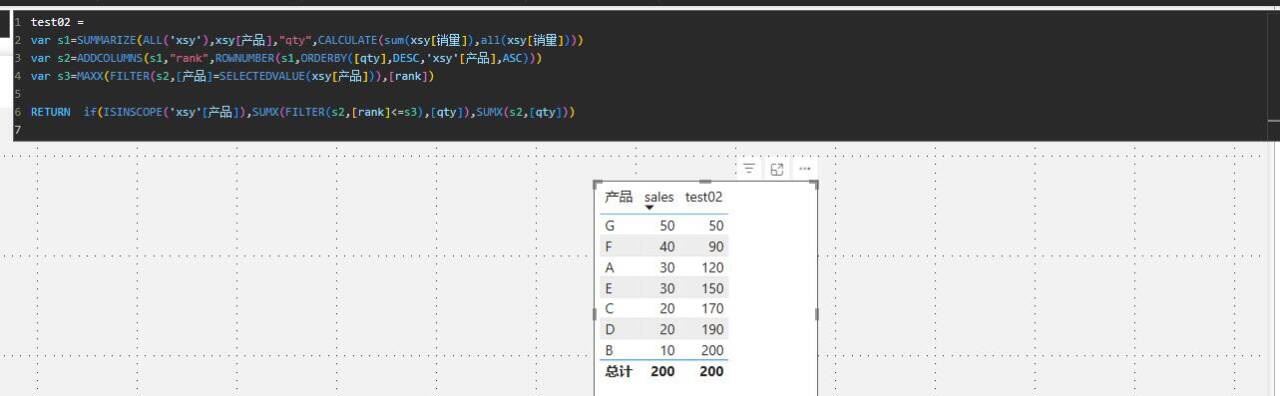Click the var s3 MAXX formula line
The height and width of the screenshot is (396, 1280).
pos(232,76)
